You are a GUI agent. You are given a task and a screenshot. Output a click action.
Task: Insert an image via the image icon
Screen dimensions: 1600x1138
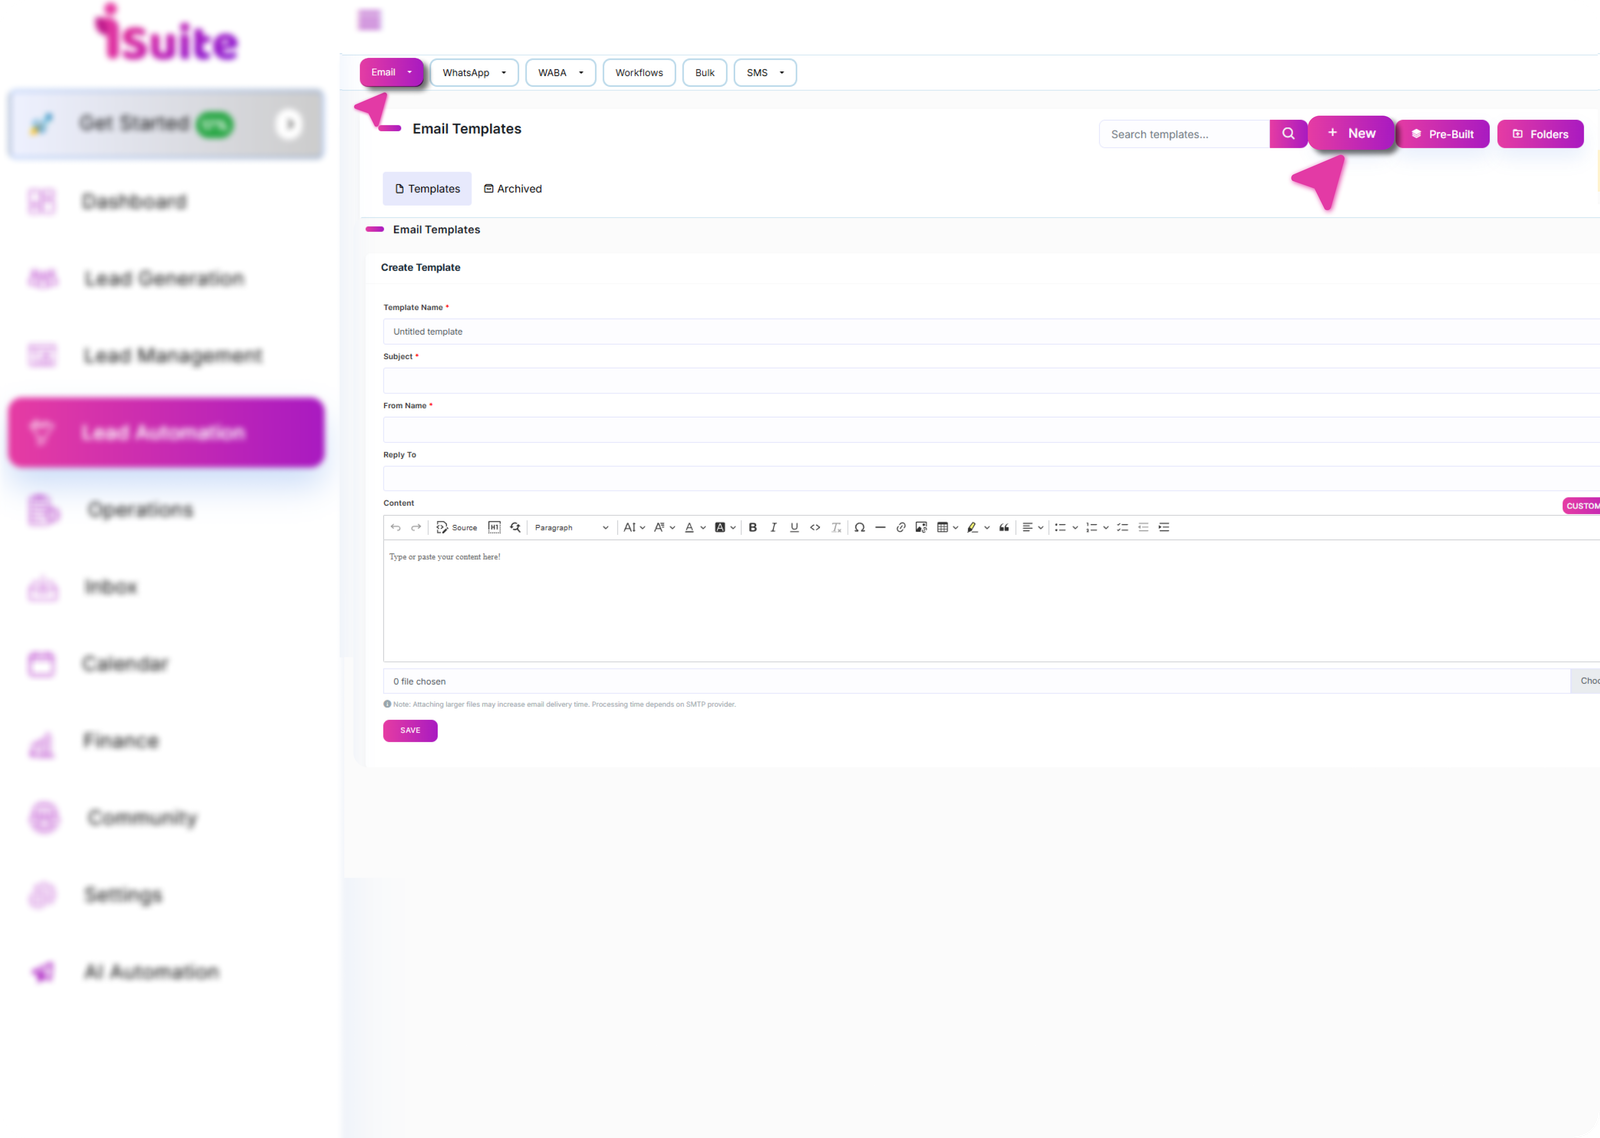tap(921, 527)
